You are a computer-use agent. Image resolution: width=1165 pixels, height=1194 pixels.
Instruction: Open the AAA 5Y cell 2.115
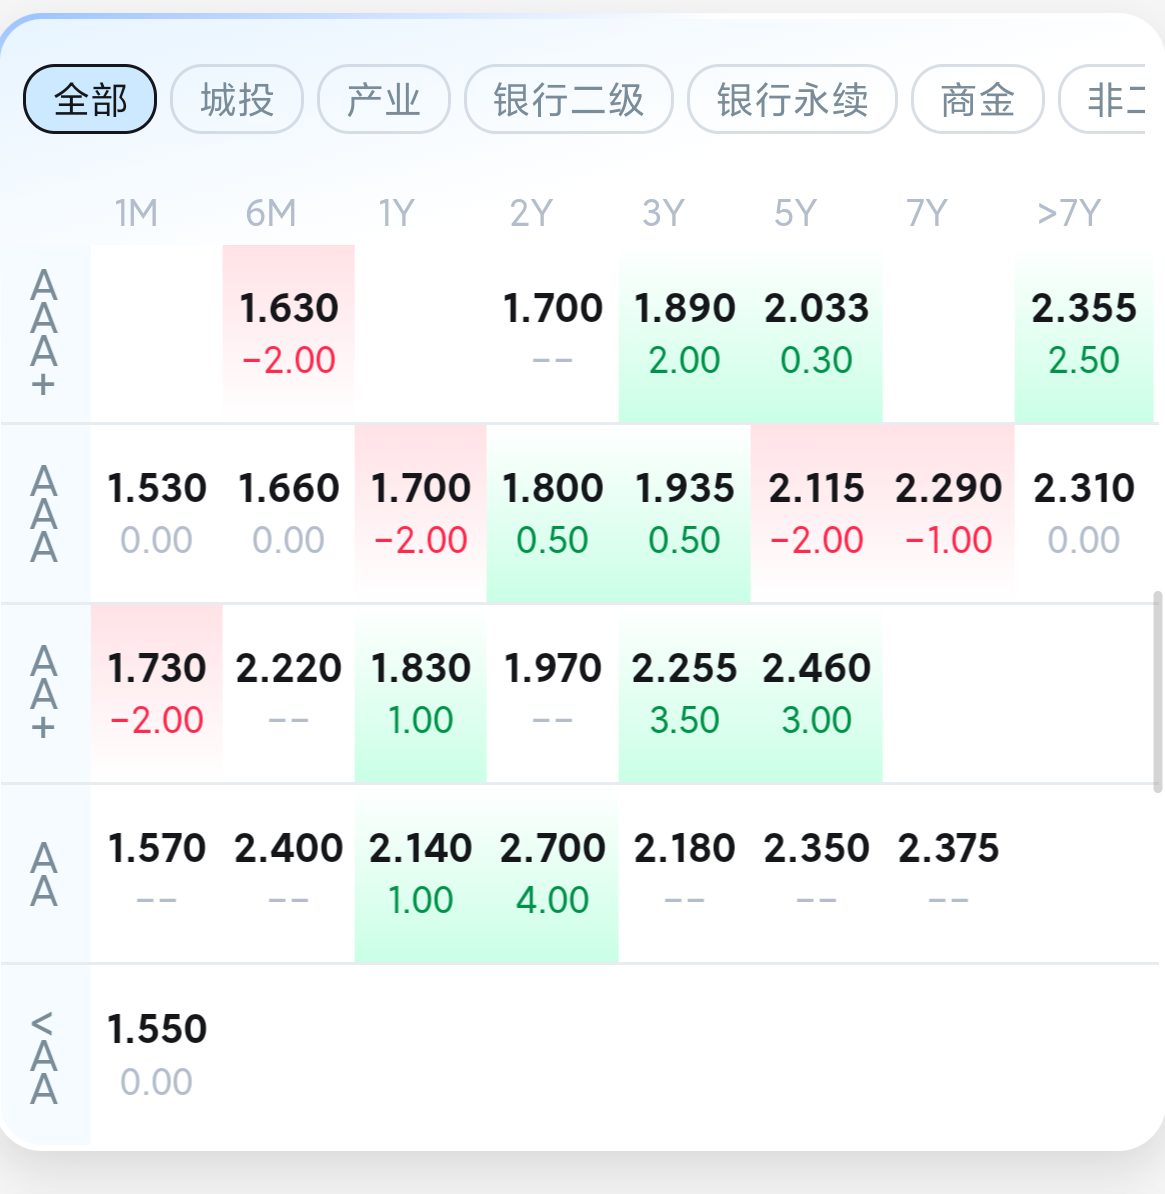pyautogui.click(x=816, y=512)
